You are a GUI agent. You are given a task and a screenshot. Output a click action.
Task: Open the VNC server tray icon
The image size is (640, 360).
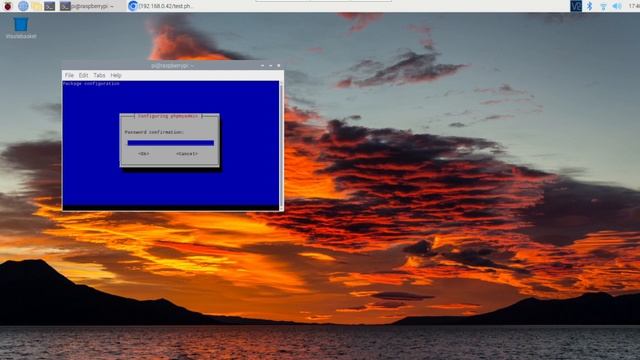(x=576, y=6)
